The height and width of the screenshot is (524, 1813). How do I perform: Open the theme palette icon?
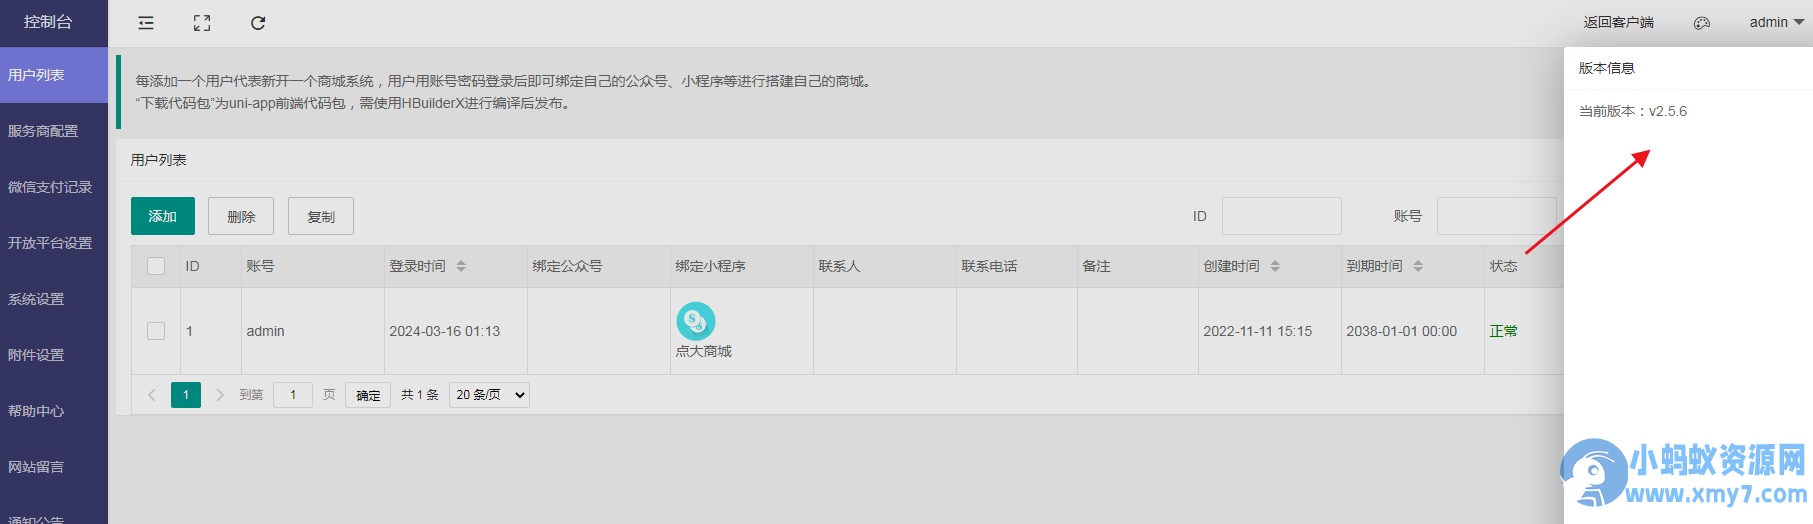(x=1702, y=23)
